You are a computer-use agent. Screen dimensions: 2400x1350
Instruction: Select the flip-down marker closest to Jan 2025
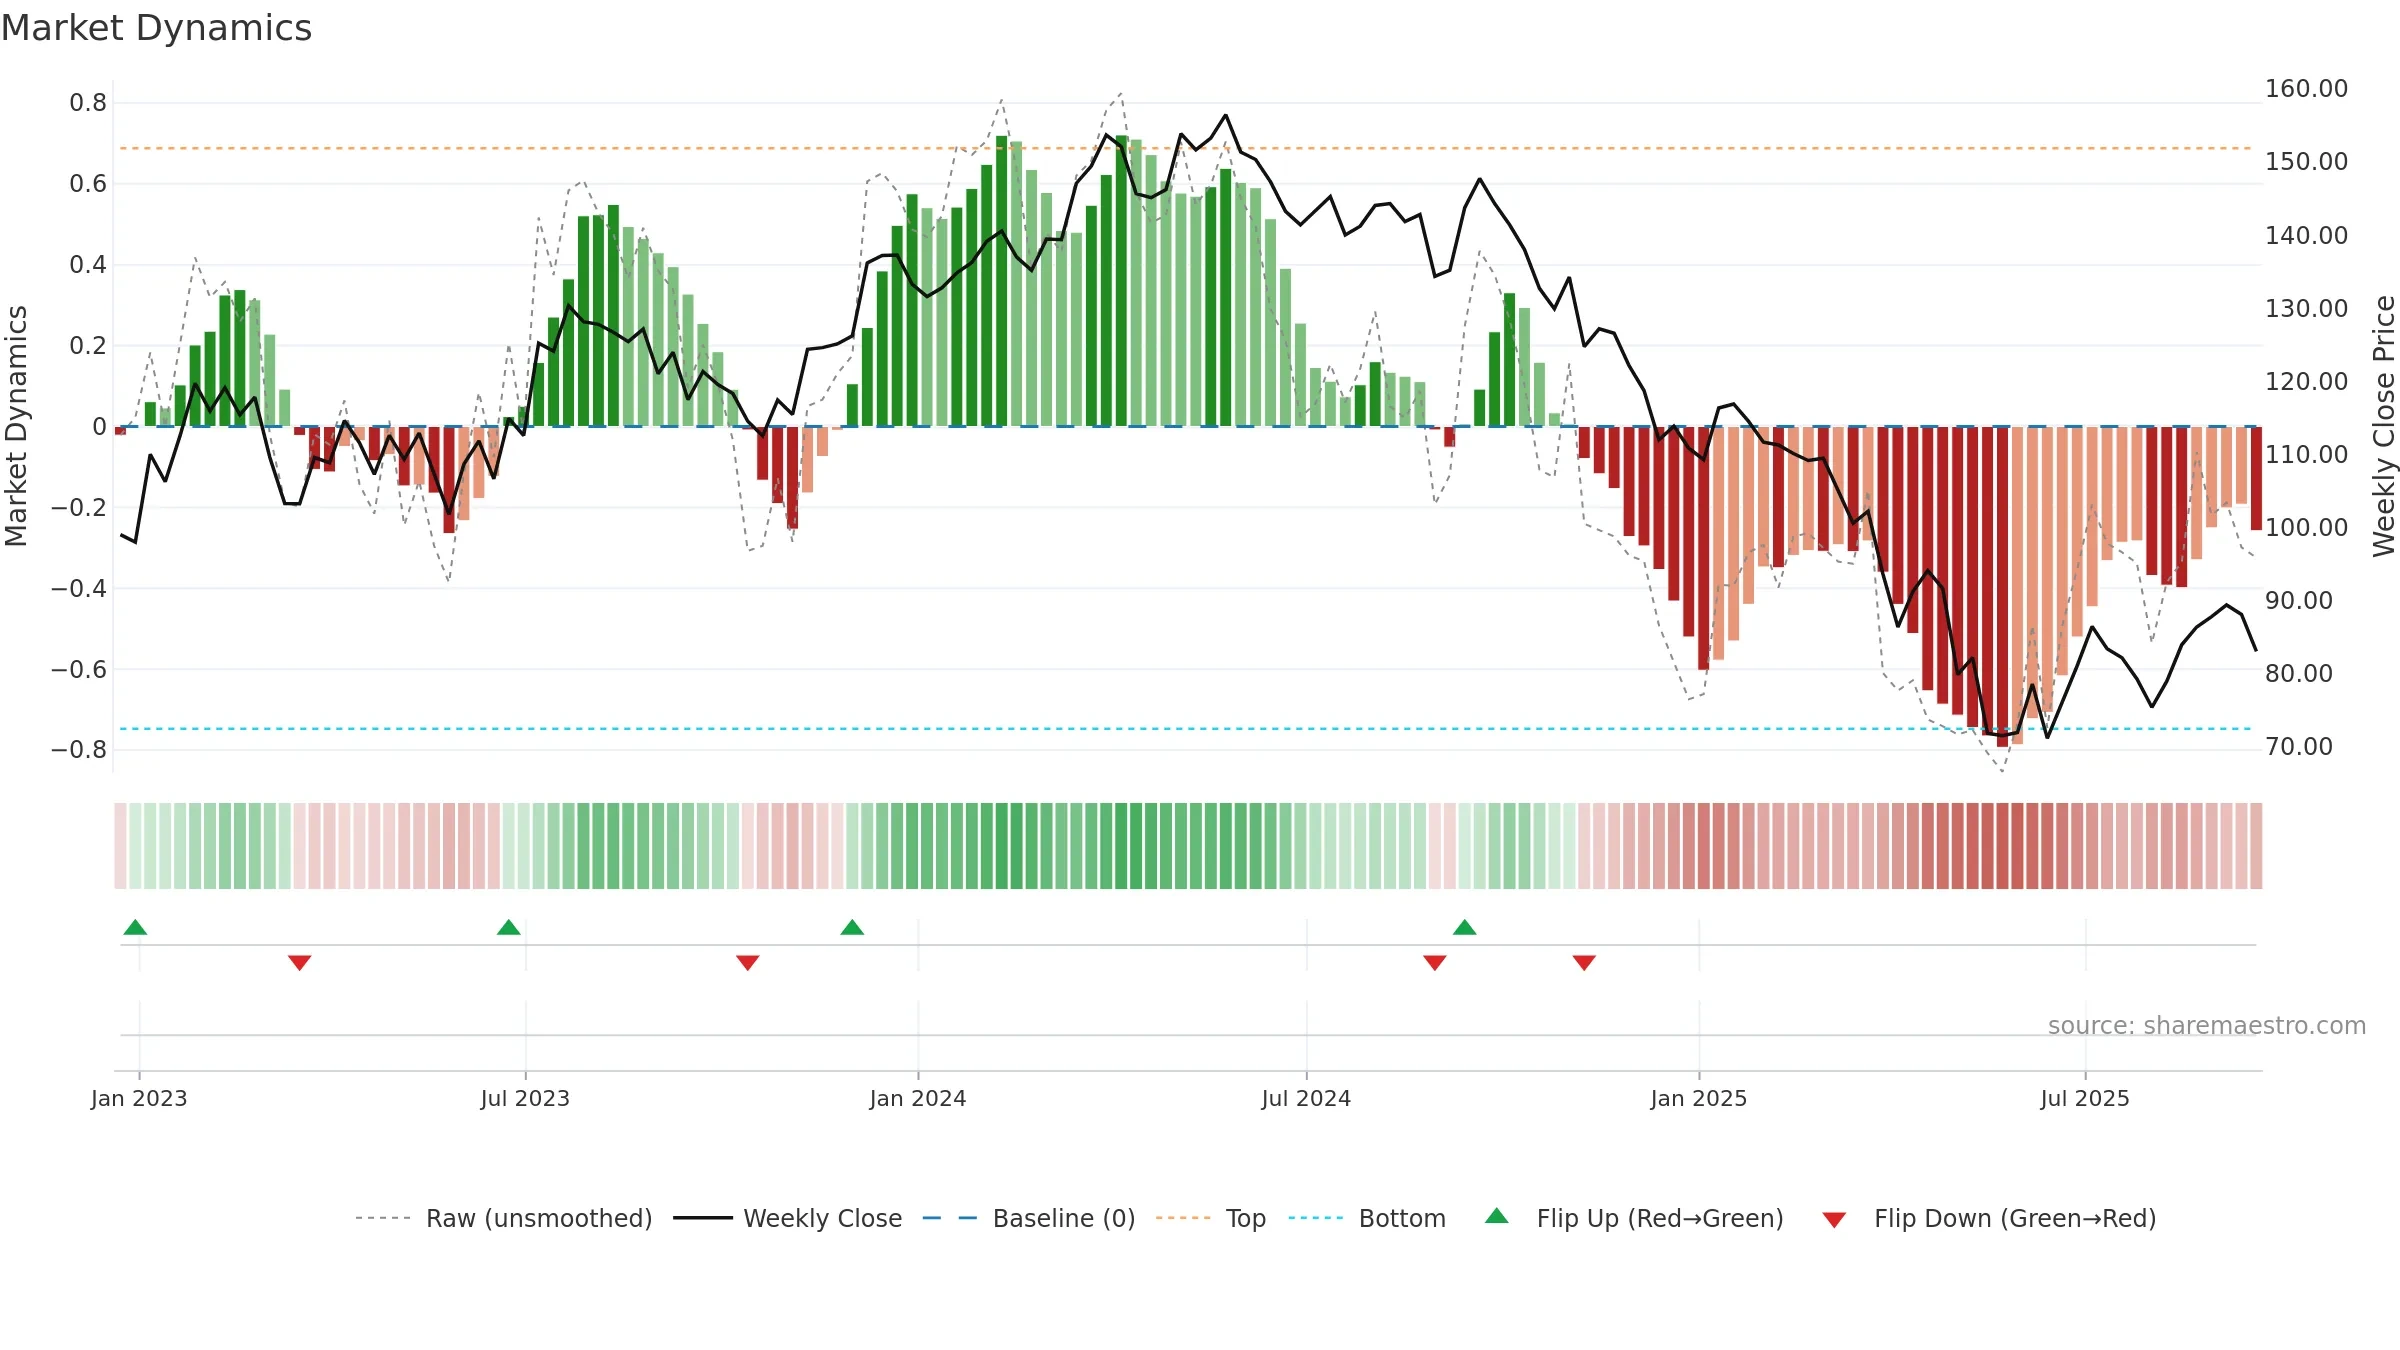click(x=1584, y=963)
